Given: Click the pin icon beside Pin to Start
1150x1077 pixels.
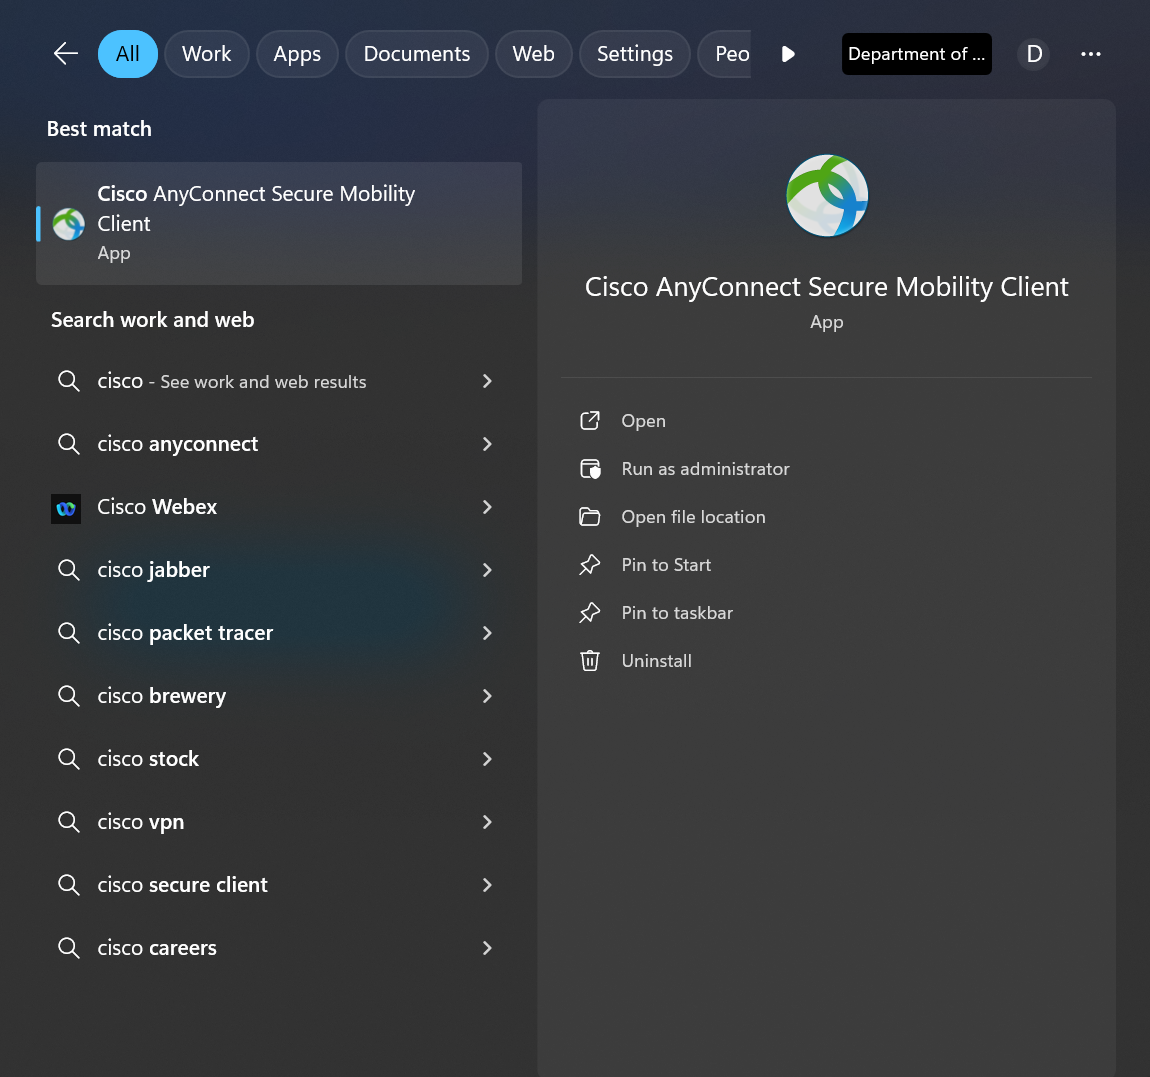Looking at the screenshot, I should pyautogui.click(x=590, y=564).
